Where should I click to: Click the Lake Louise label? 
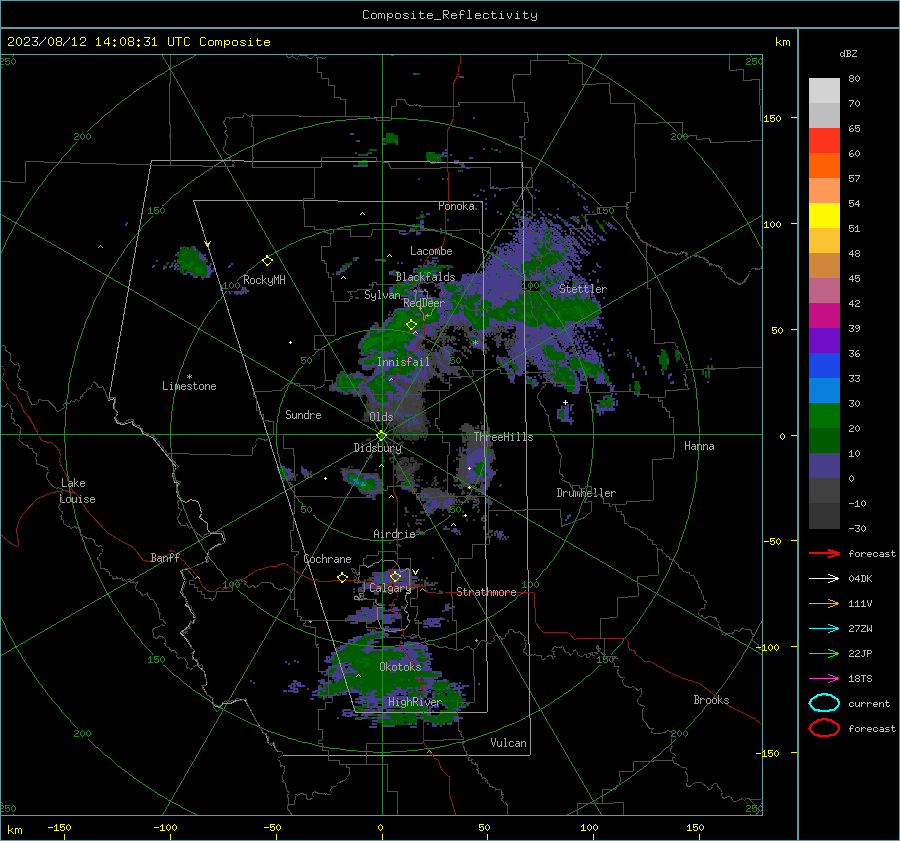pos(77,491)
